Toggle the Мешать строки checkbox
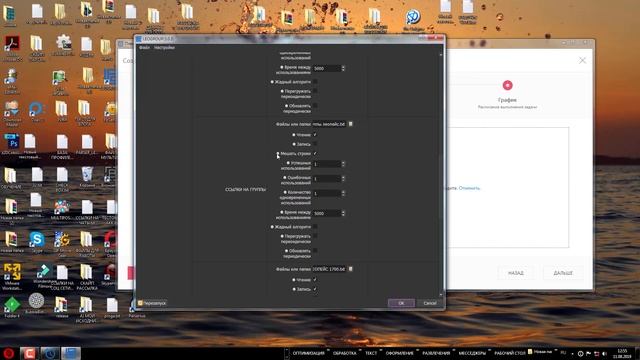 tap(315, 153)
